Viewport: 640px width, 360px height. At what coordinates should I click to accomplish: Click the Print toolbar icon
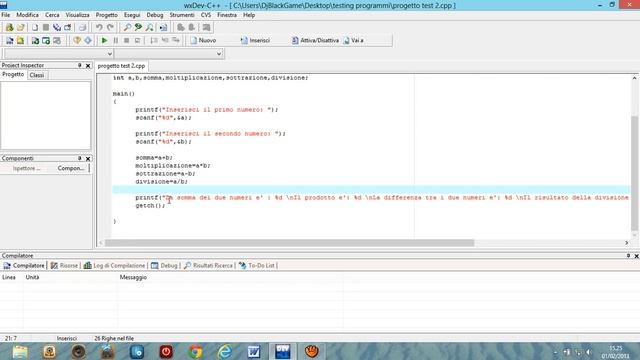82,27
